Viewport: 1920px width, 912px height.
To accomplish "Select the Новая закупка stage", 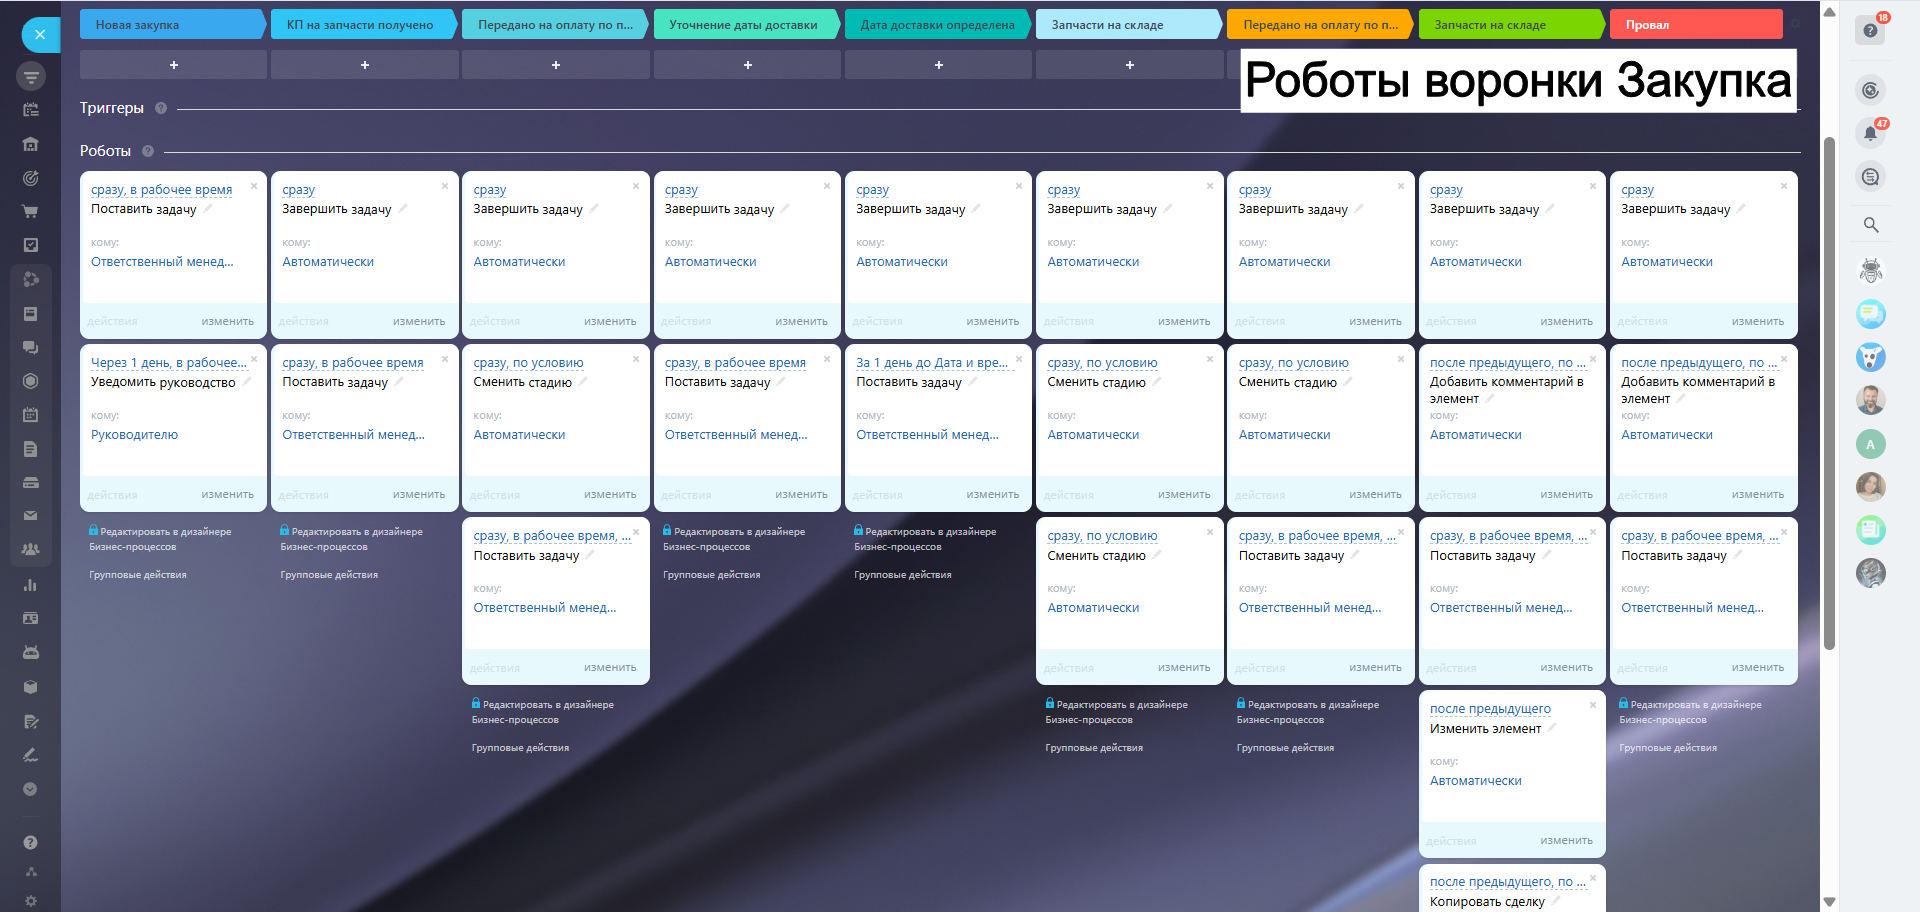I will [172, 25].
